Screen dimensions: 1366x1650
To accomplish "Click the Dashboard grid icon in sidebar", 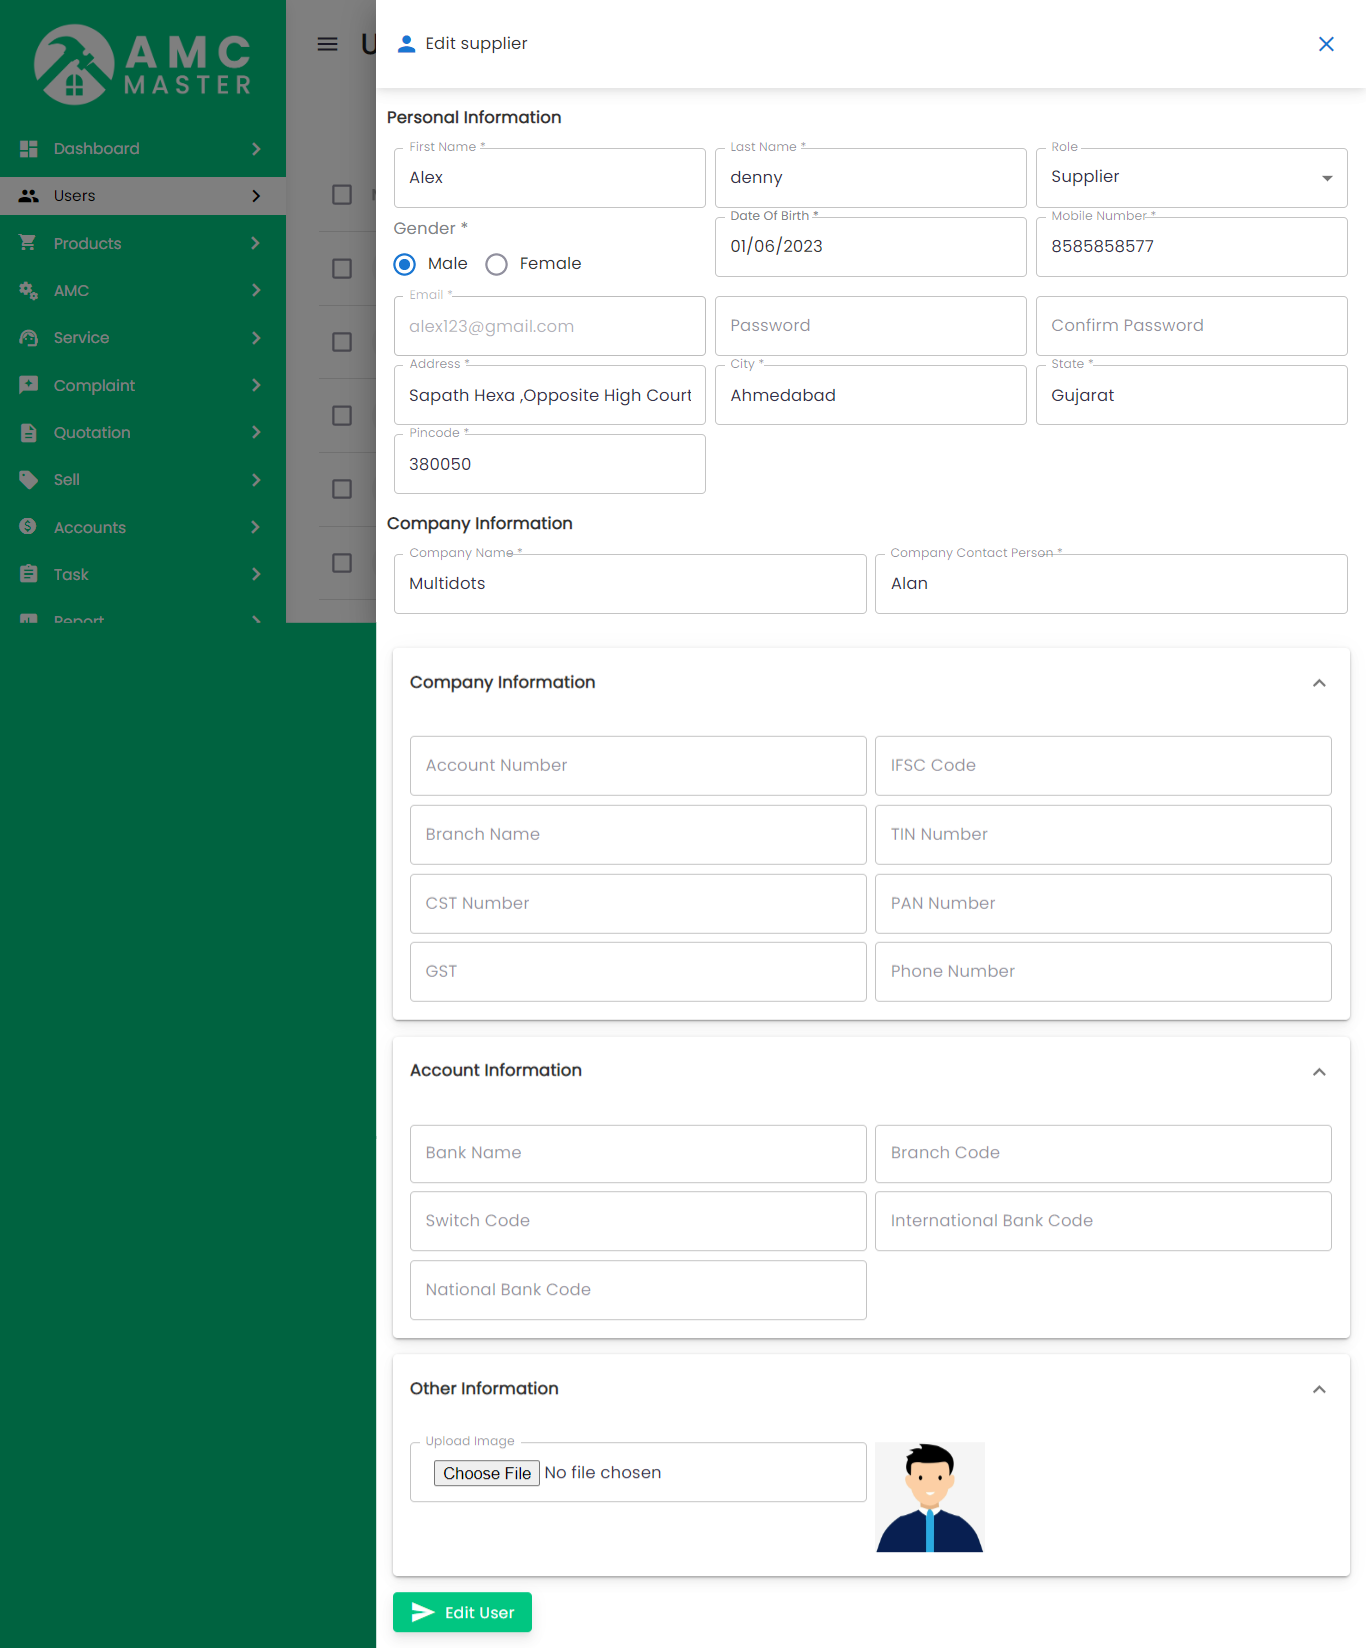I will [29, 149].
